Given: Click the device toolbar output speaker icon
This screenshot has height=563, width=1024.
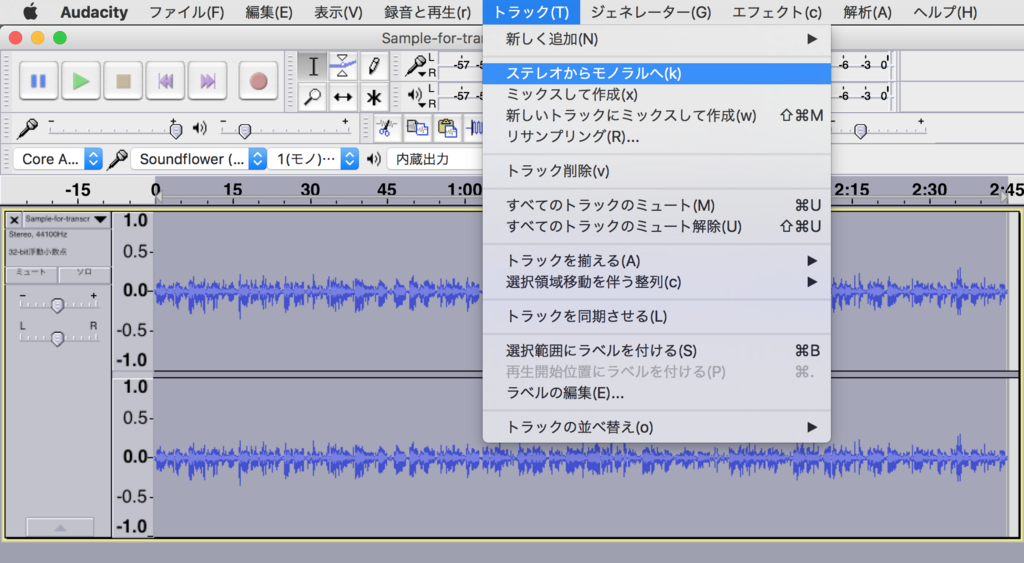Looking at the screenshot, I should (374, 159).
